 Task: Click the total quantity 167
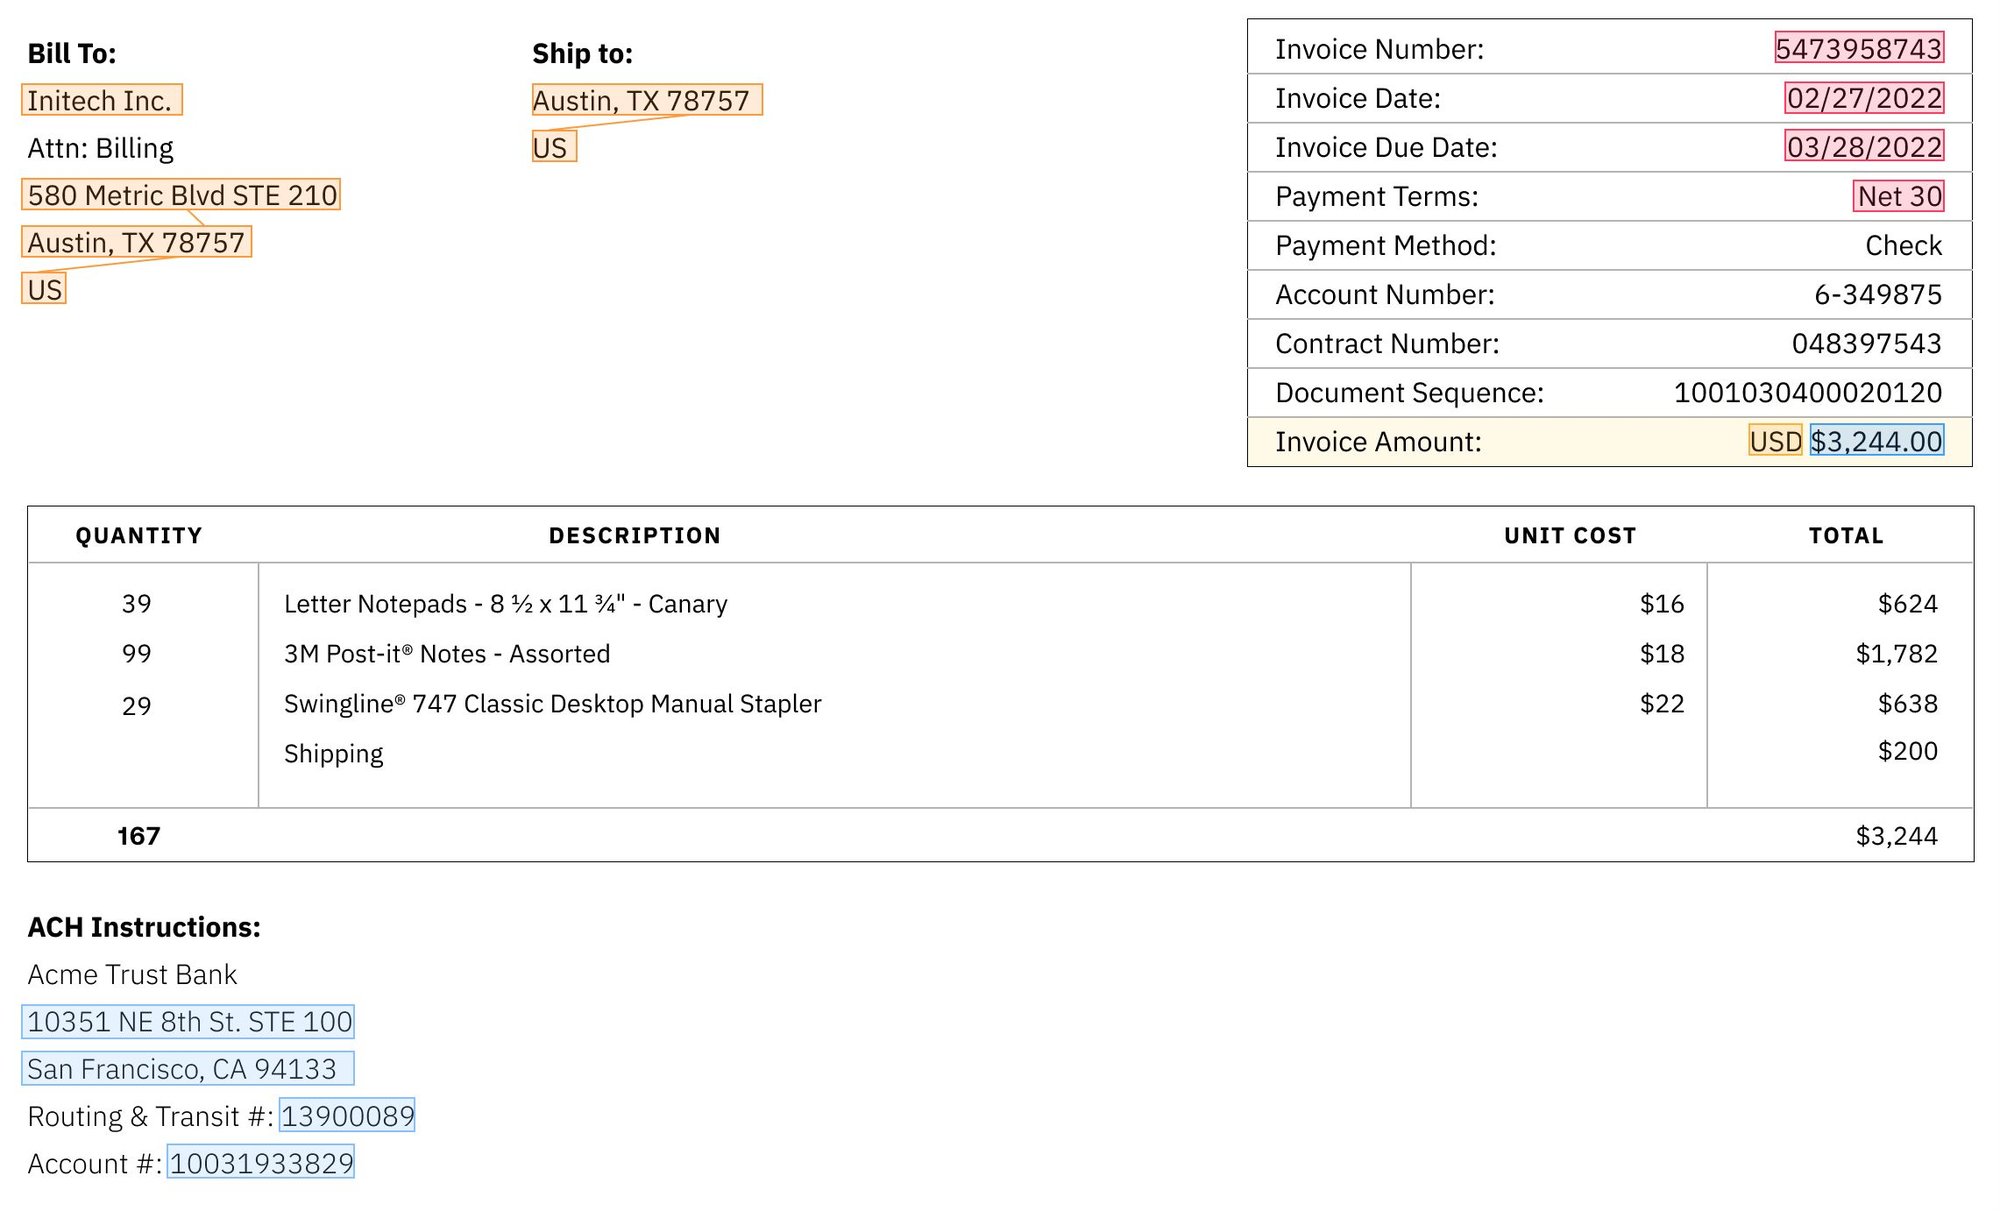138,835
